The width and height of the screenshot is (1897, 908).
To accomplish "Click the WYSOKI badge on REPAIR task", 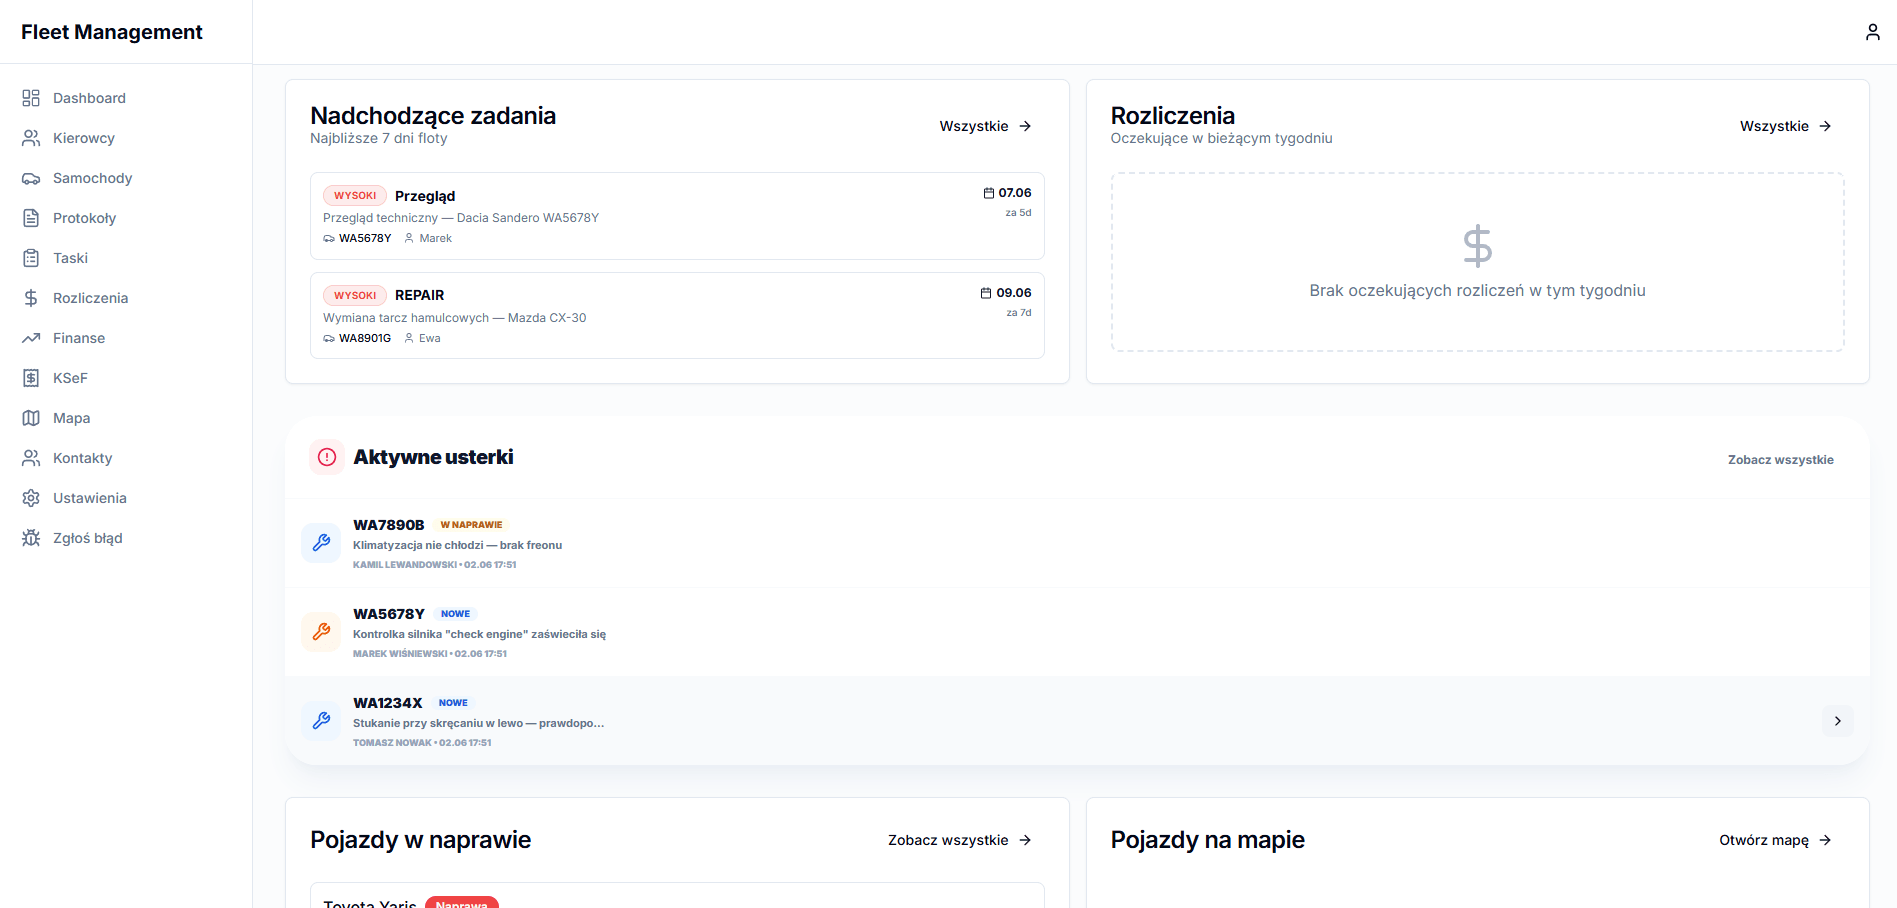I will point(355,296).
